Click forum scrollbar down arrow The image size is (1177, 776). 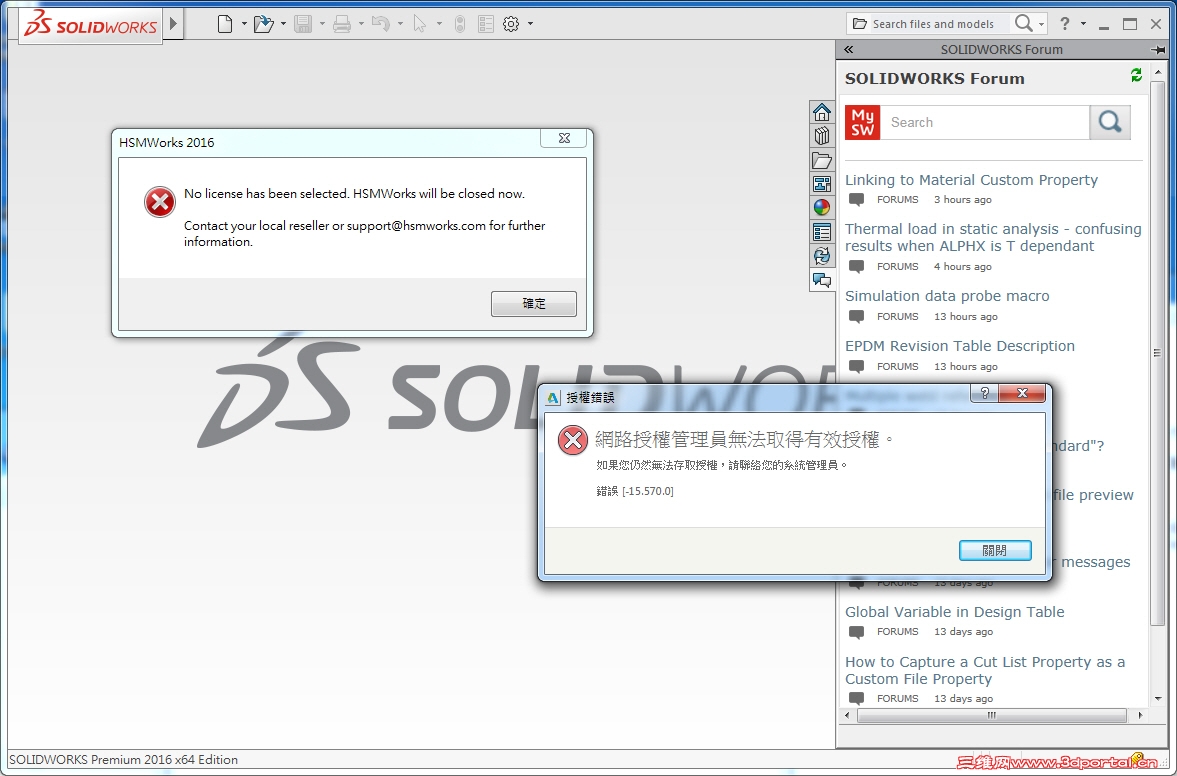[x=1157, y=698]
